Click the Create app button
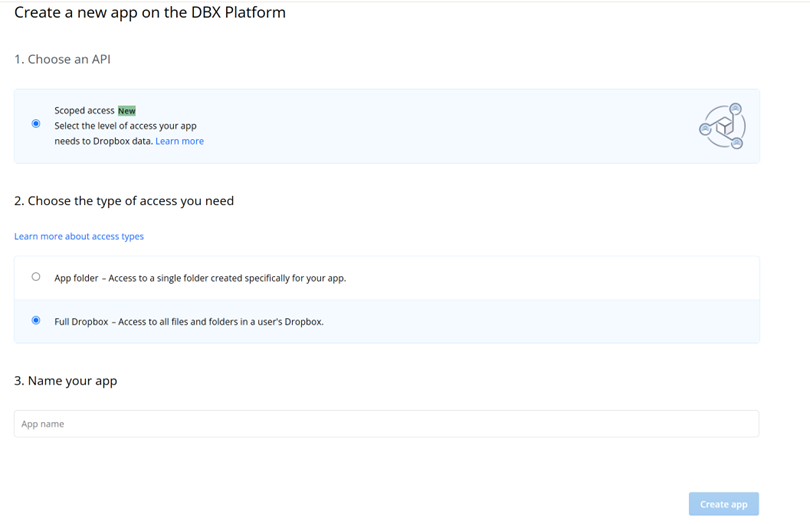The height and width of the screenshot is (524, 810). (x=724, y=504)
